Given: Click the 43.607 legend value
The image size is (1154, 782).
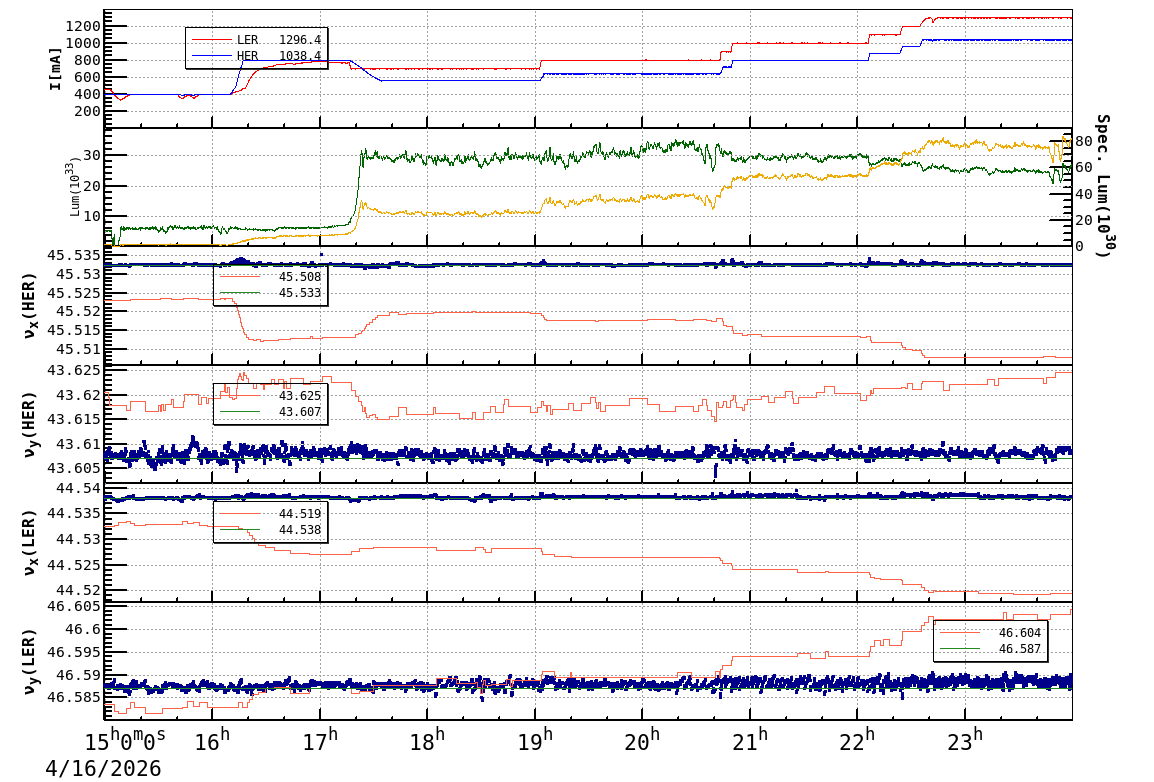Looking at the screenshot, I should pyautogui.click(x=300, y=412).
